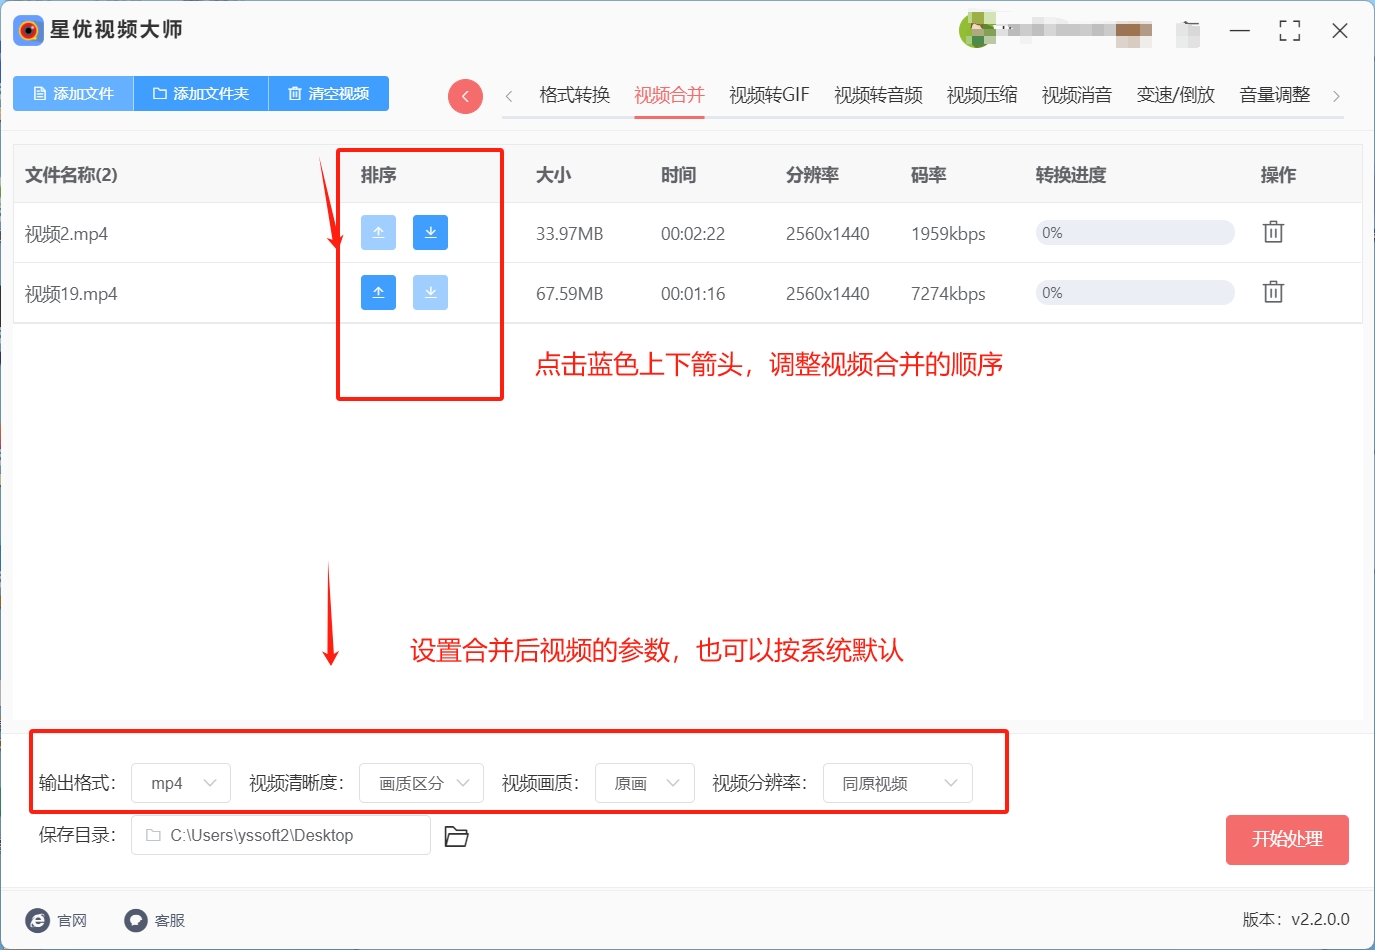Click the user avatar in title bar
Viewport: 1375px width, 950px height.
[x=976, y=30]
